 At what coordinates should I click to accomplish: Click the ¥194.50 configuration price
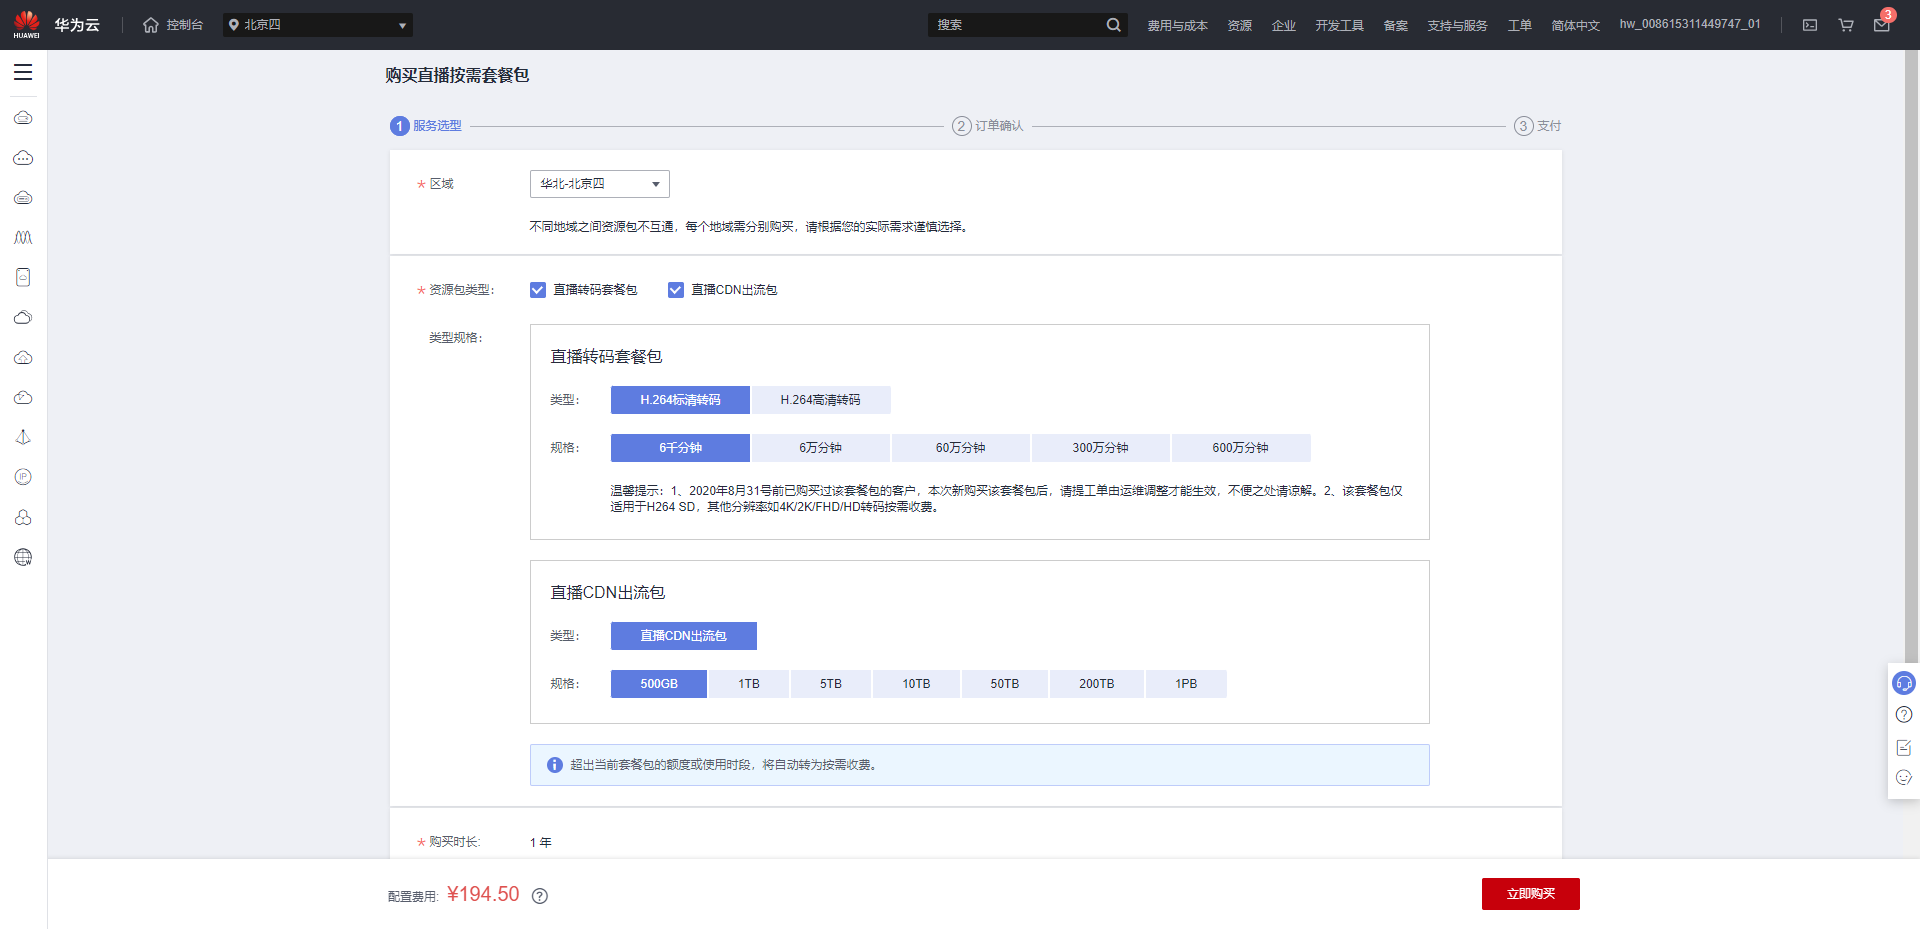[483, 894]
